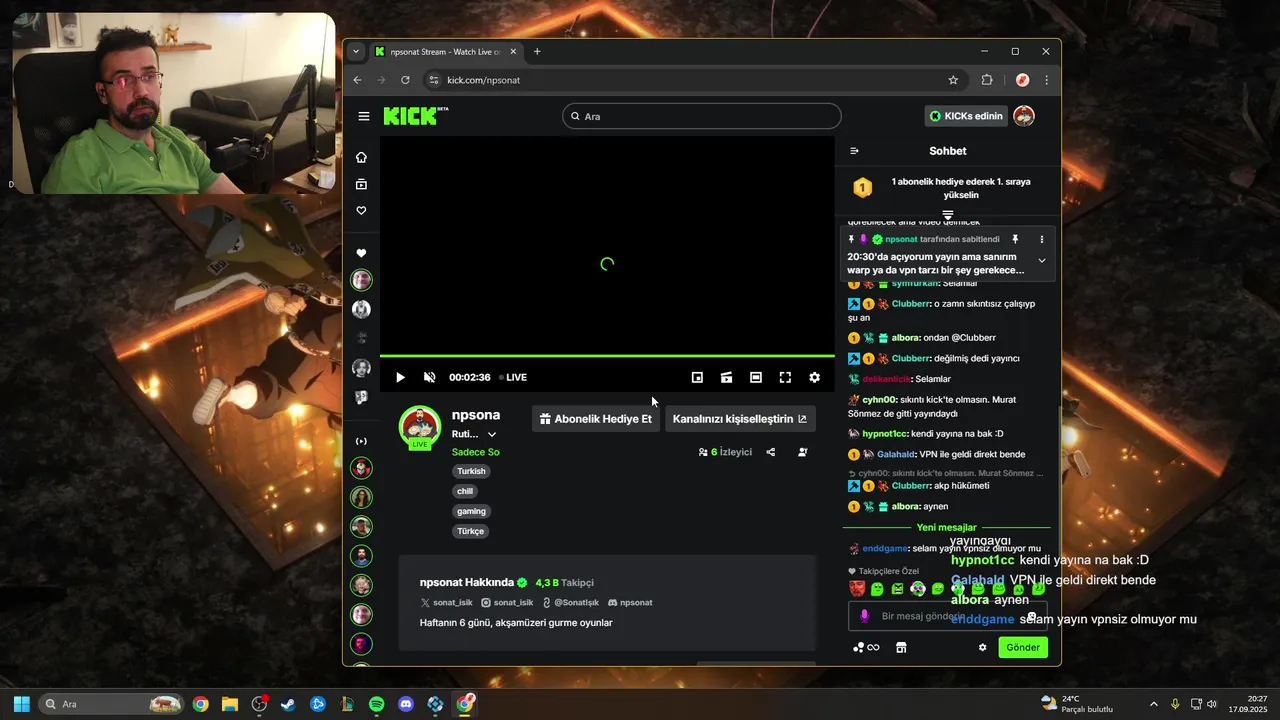
Task: Click the chat message input field
Action: pos(947,616)
